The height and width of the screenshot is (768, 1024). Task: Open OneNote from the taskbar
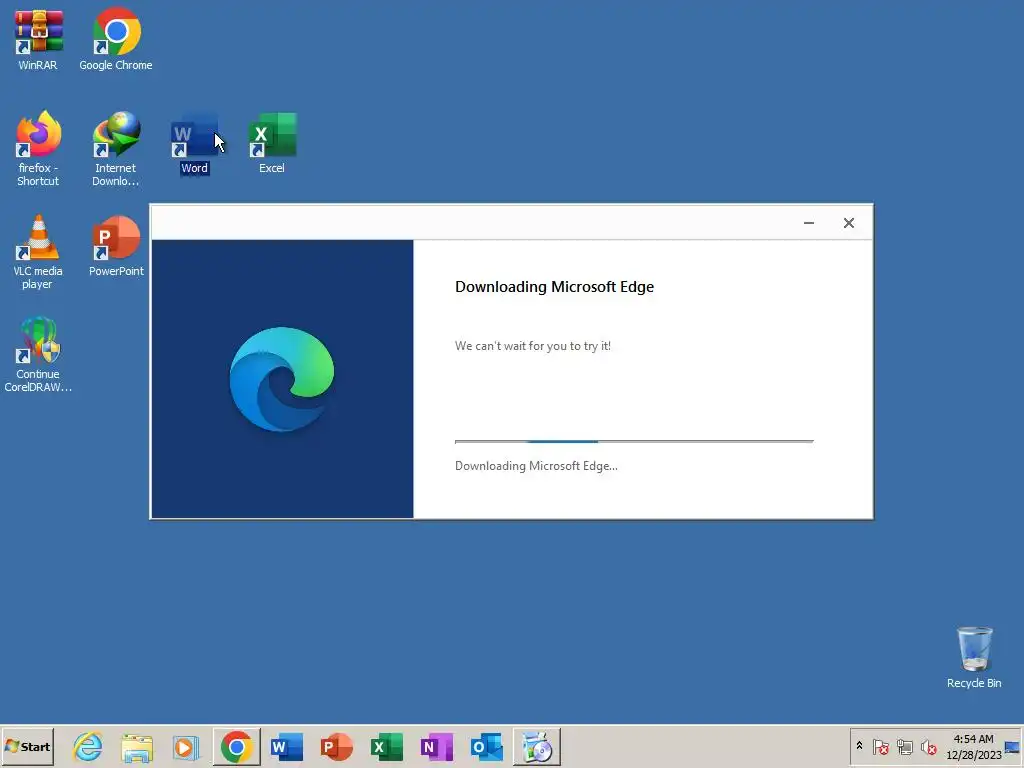(x=437, y=747)
